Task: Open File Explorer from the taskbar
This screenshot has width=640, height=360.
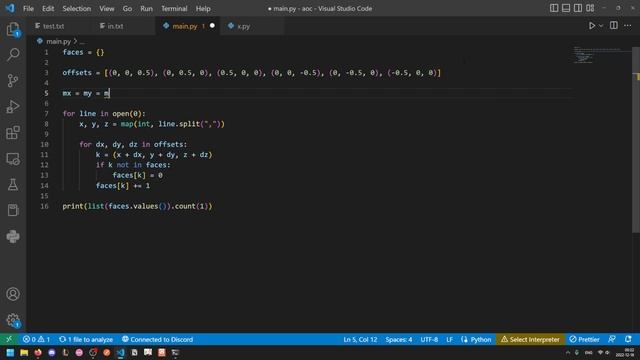Action: pos(24,353)
